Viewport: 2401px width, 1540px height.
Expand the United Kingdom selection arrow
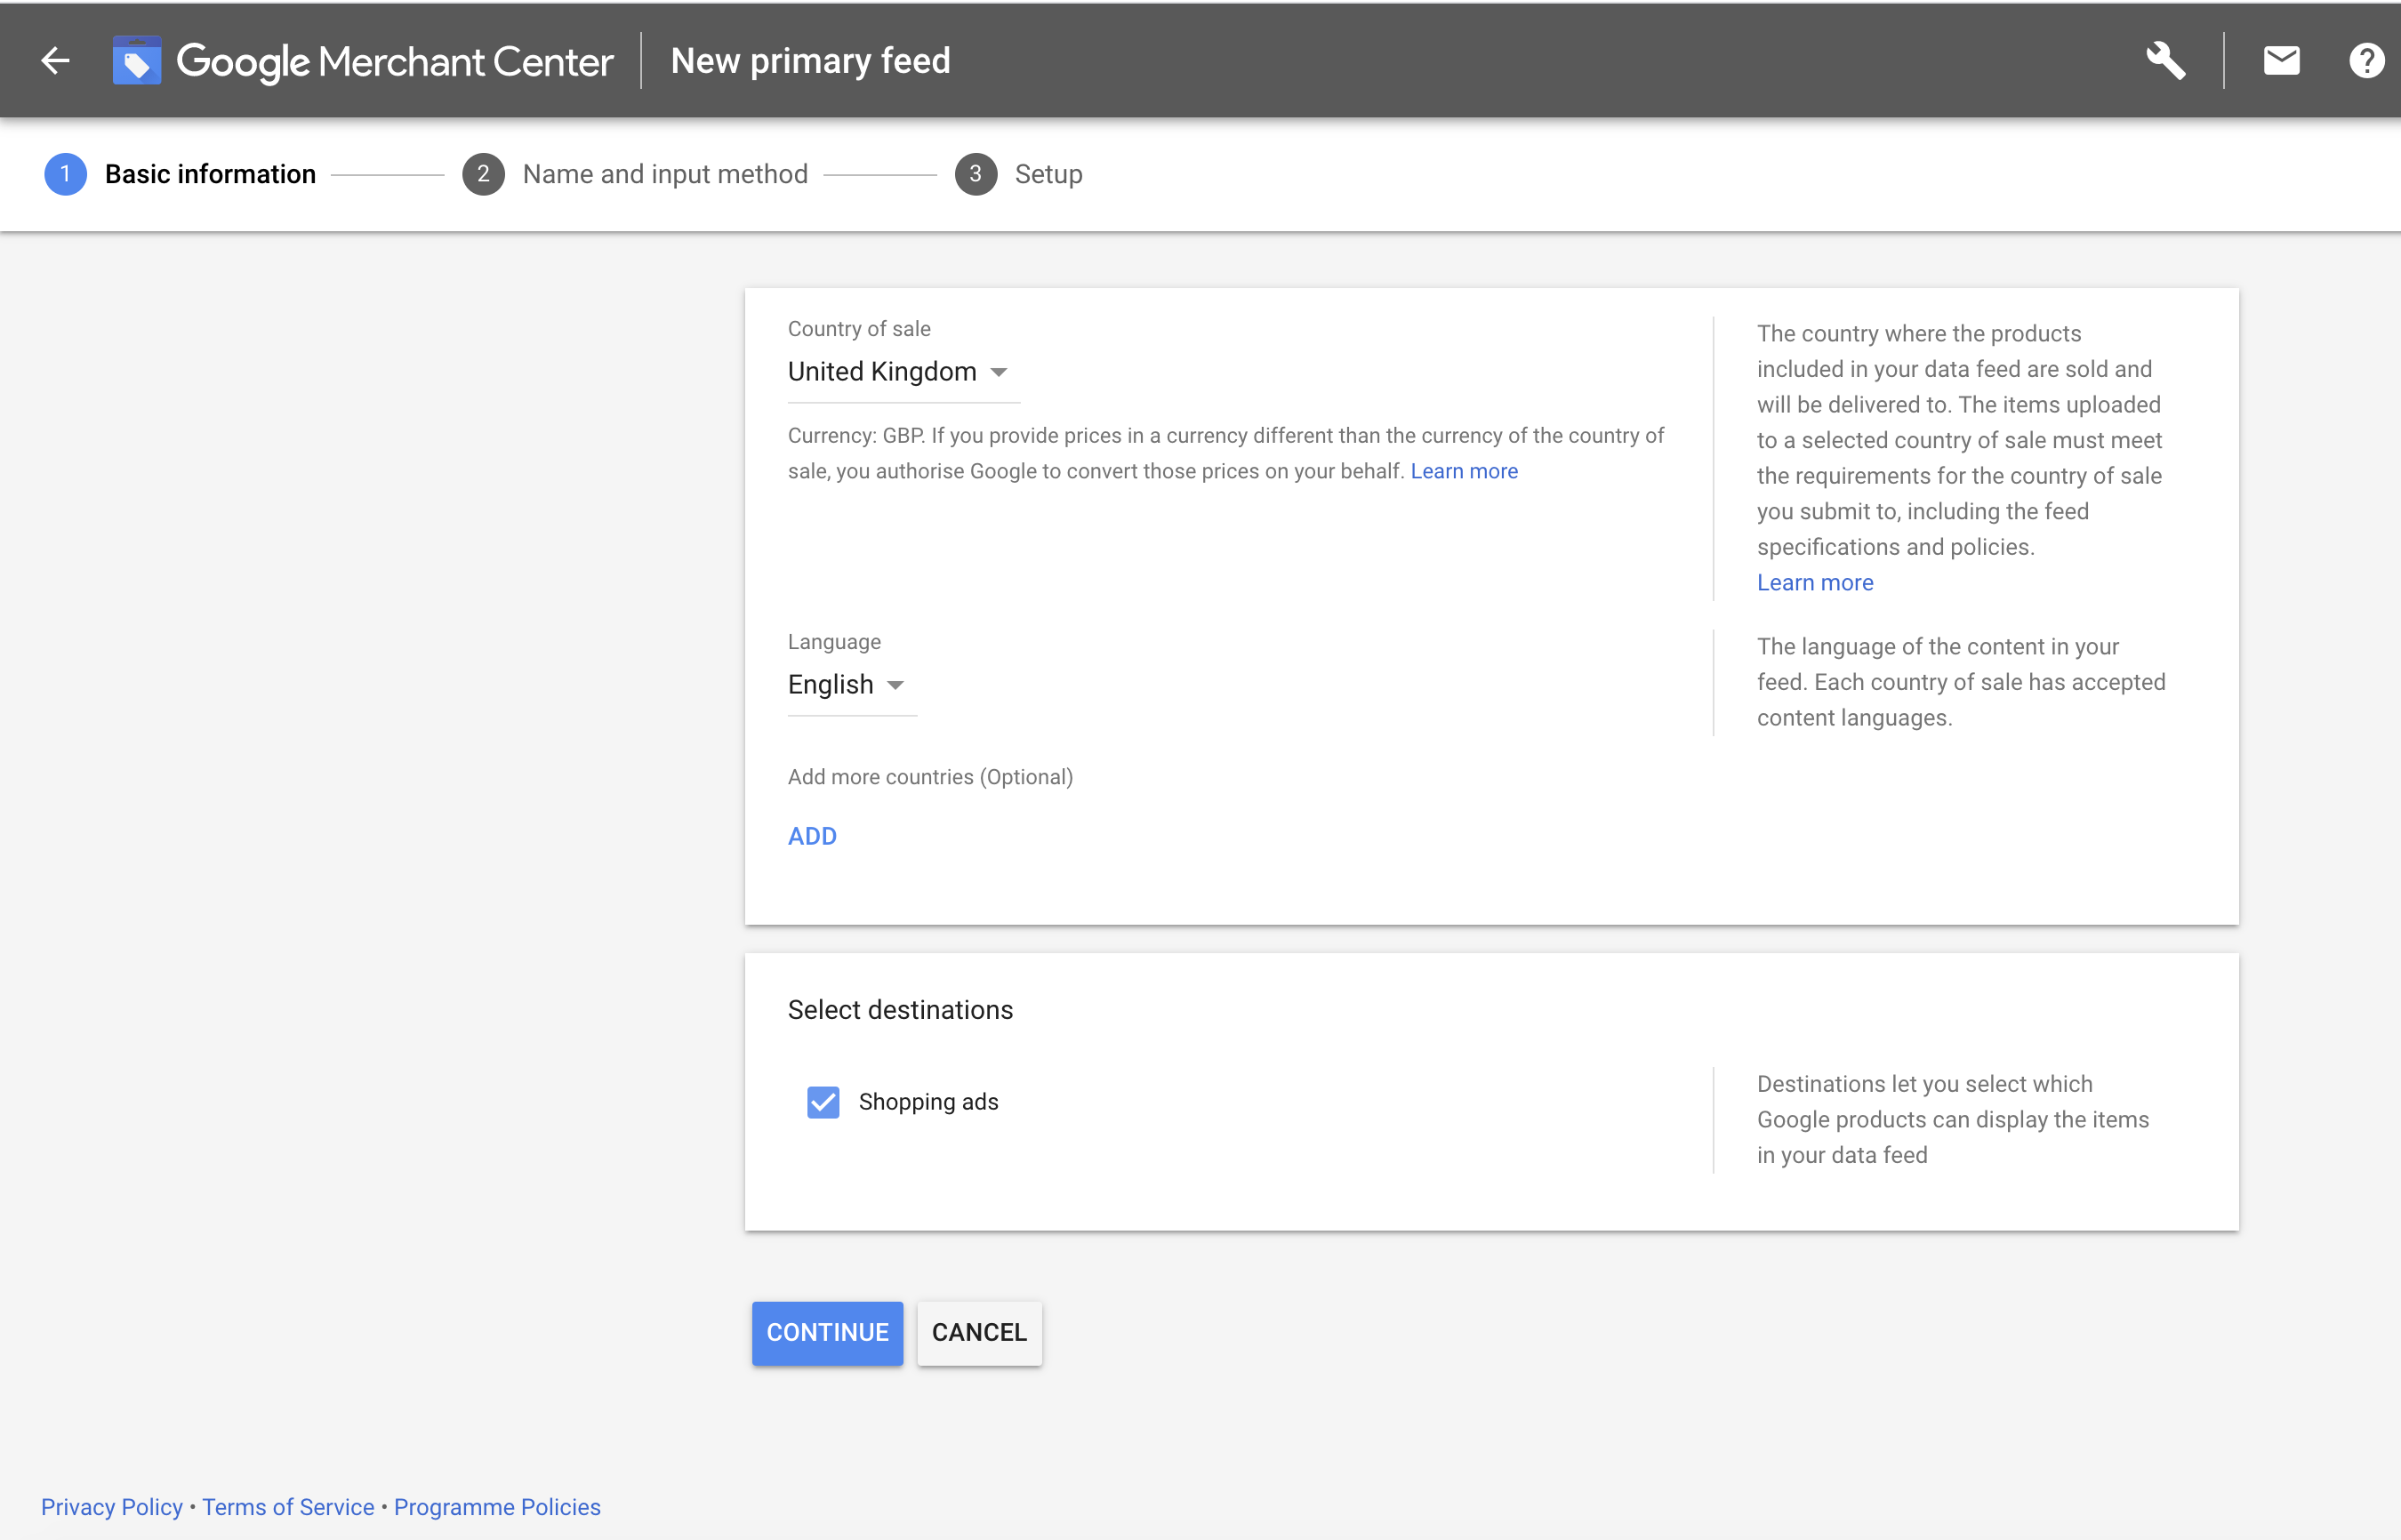point(998,372)
